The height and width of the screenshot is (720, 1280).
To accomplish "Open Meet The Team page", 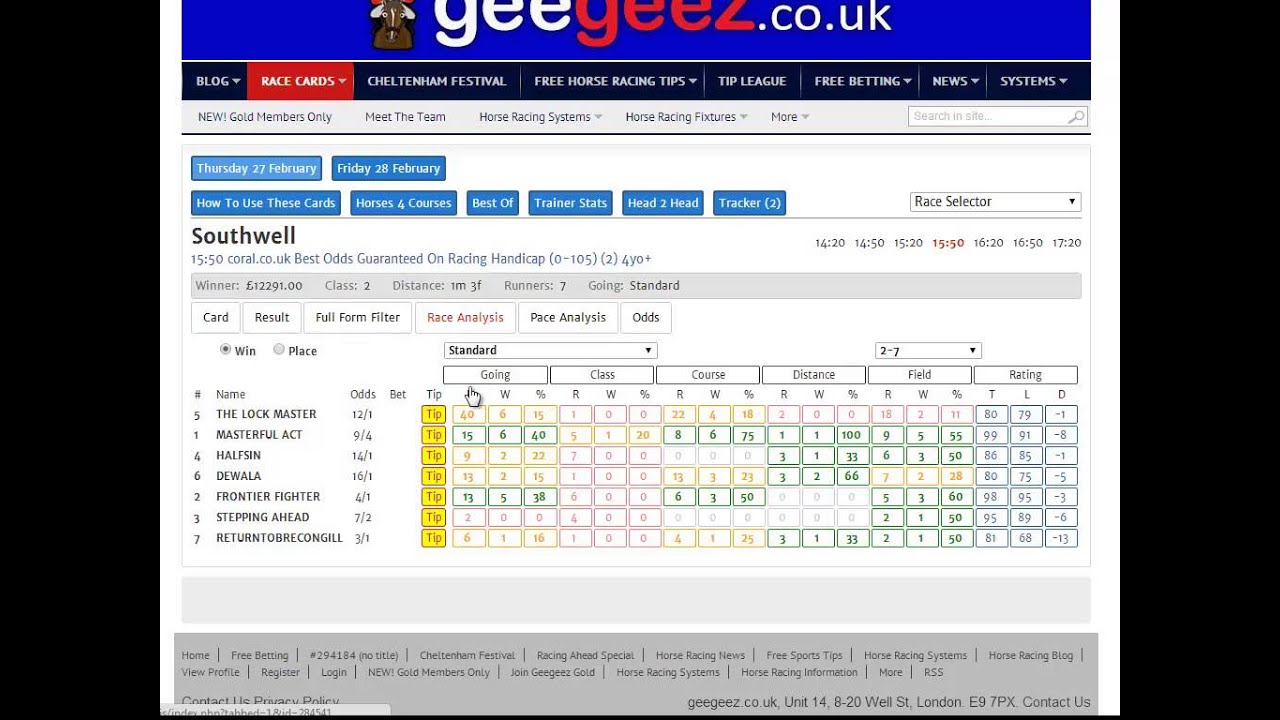I will pos(405,117).
